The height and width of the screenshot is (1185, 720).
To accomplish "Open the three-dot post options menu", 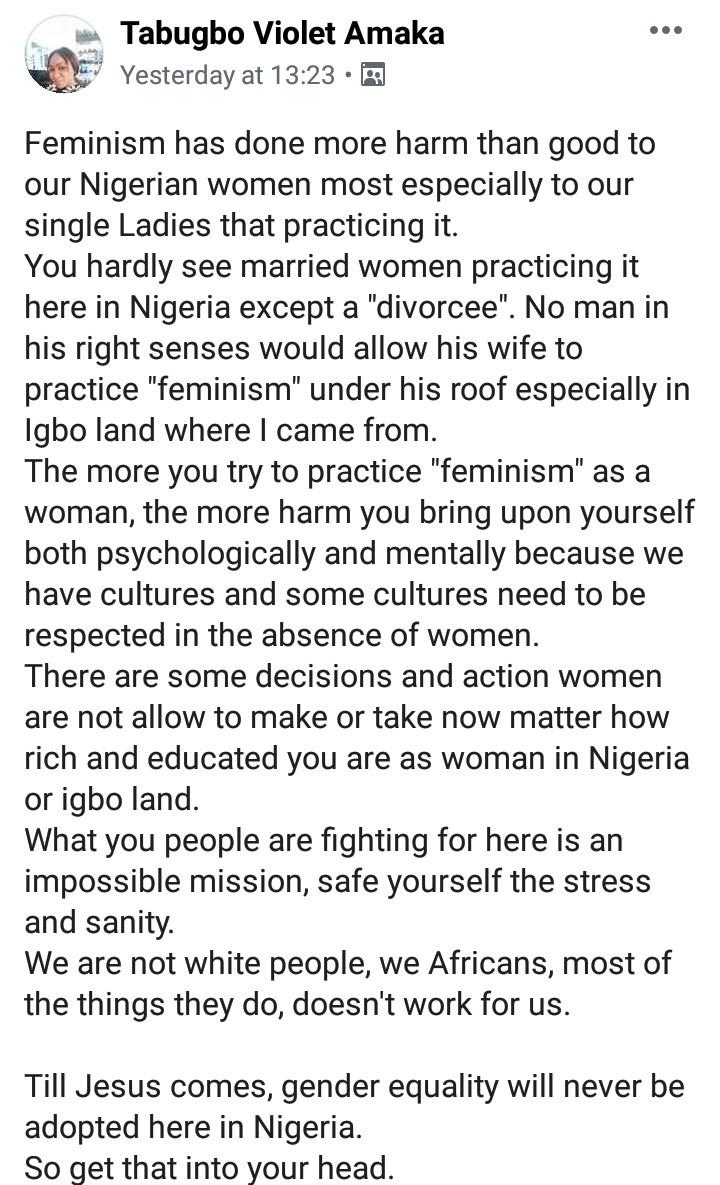I will 665,31.
